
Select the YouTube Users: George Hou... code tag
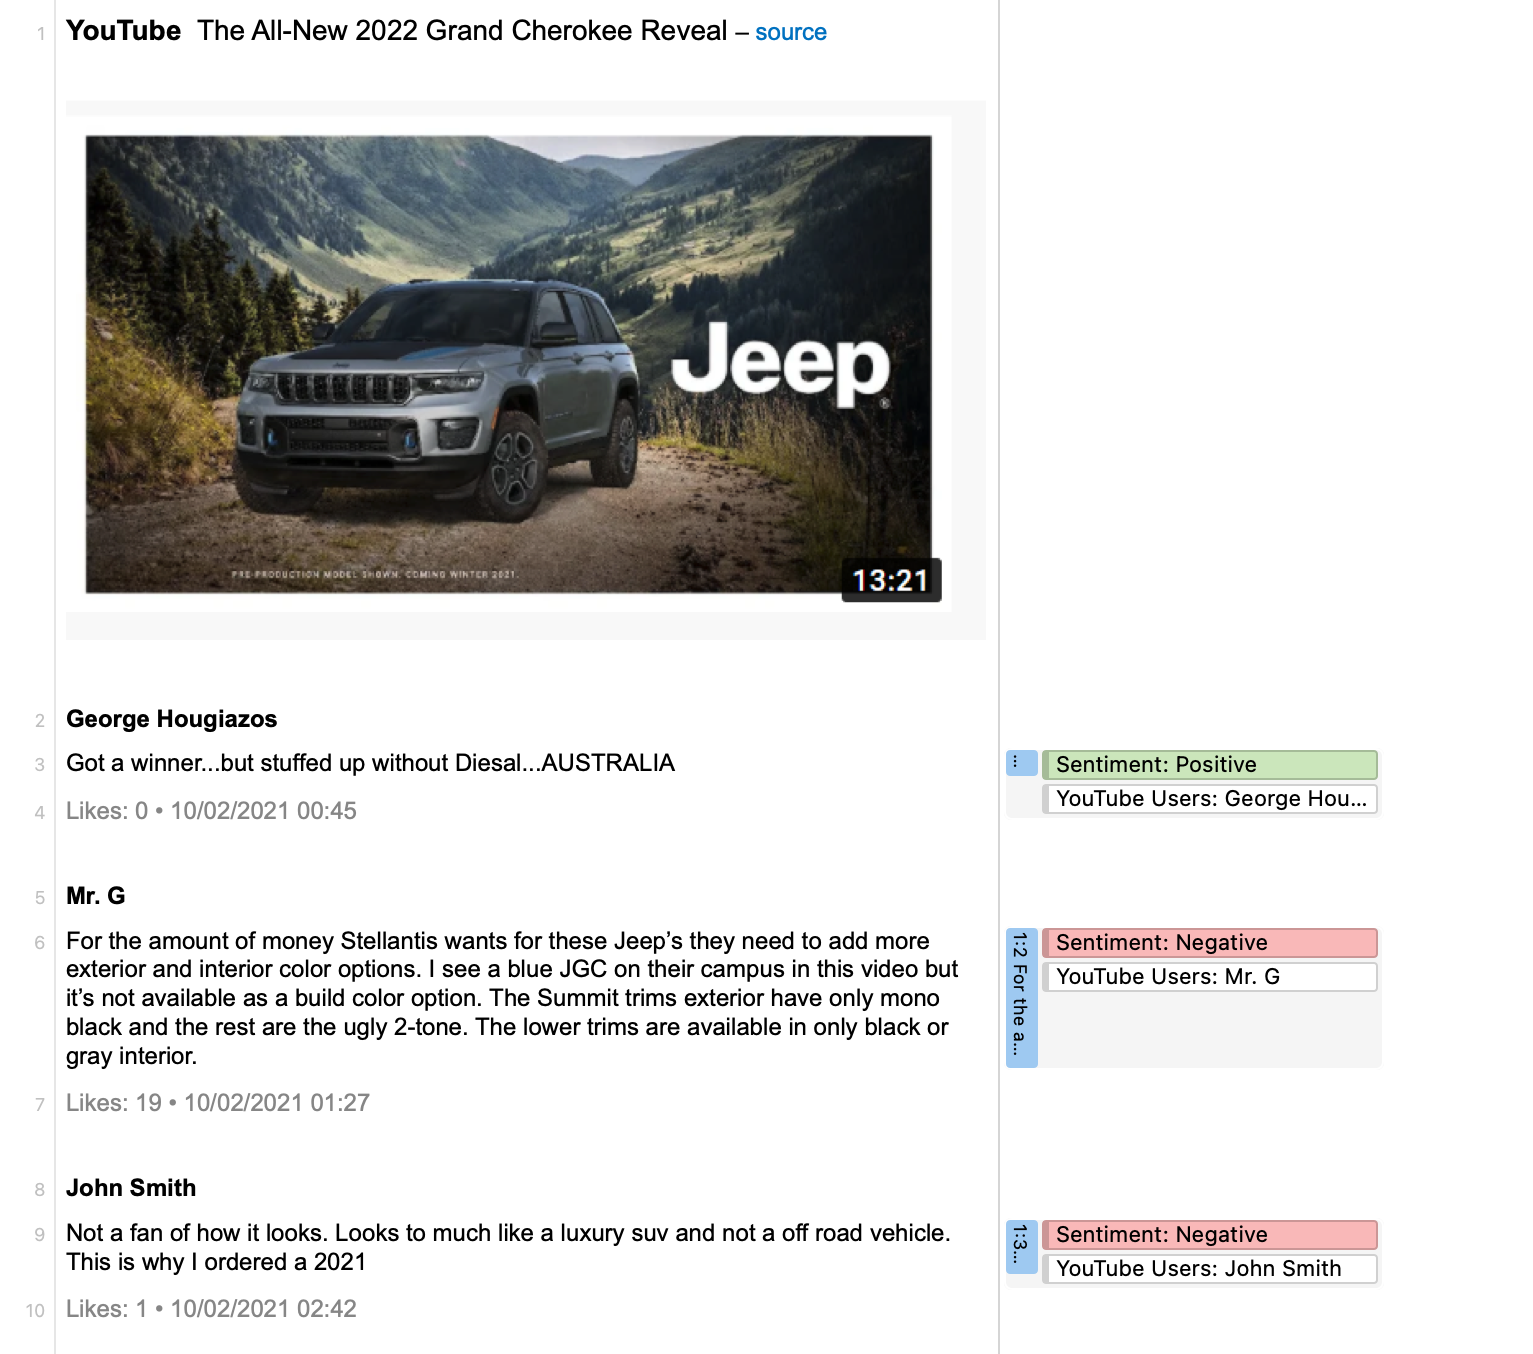pos(1210,799)
